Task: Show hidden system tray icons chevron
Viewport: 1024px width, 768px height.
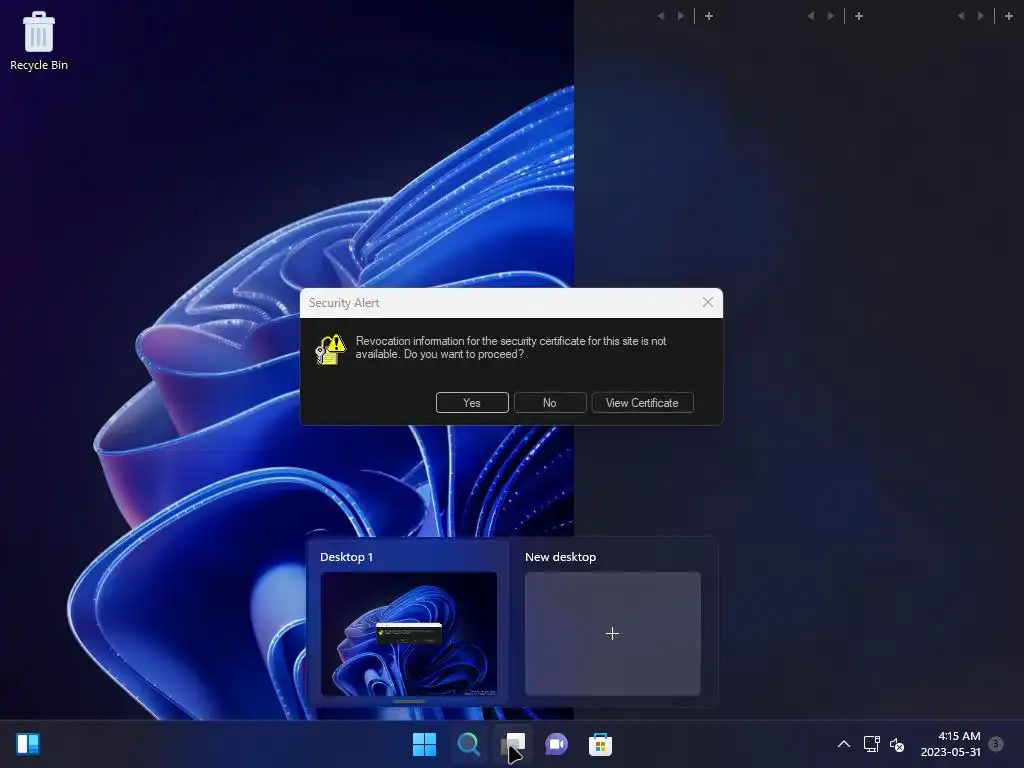Action: 844,744
